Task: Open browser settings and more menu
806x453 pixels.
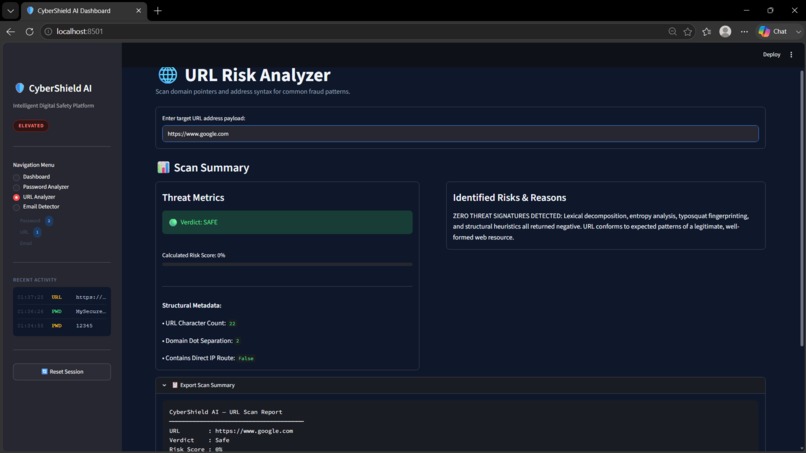Action: tap(744, 31)
